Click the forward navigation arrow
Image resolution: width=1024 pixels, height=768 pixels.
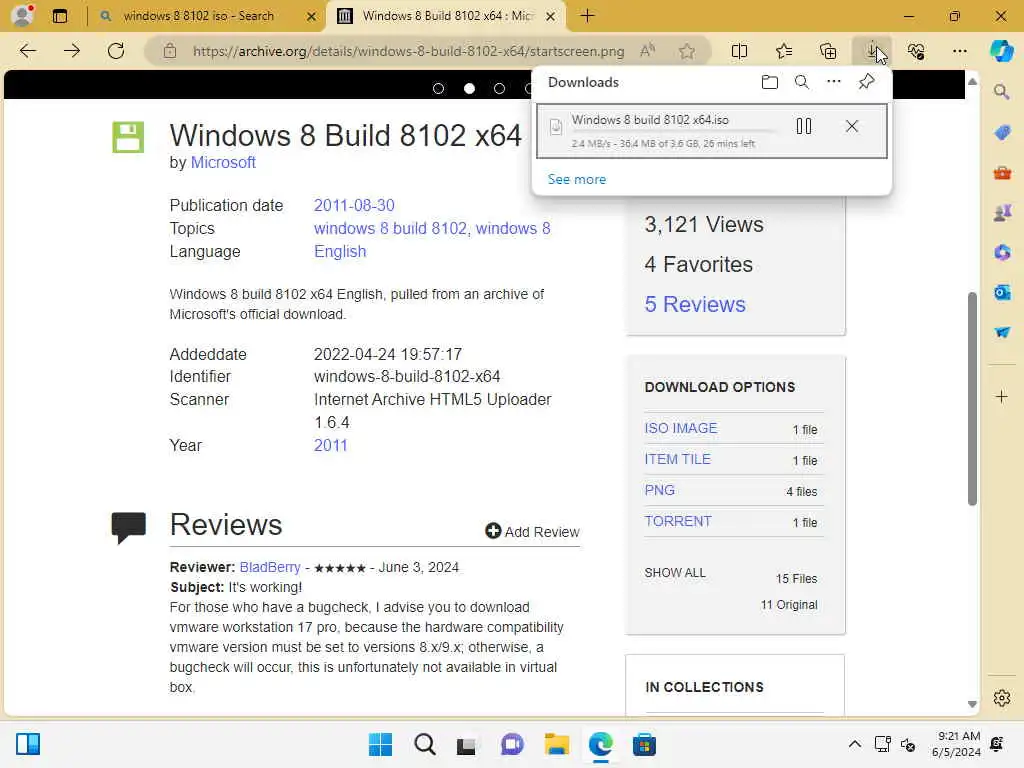tap(72, 51)
